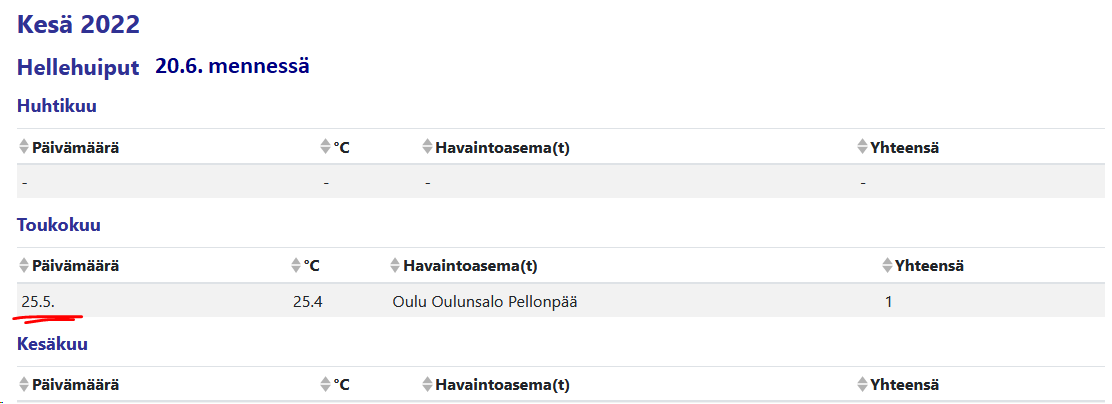Click the Kesä 2022 page heading

pyautogui.click(x=78, y=24)
